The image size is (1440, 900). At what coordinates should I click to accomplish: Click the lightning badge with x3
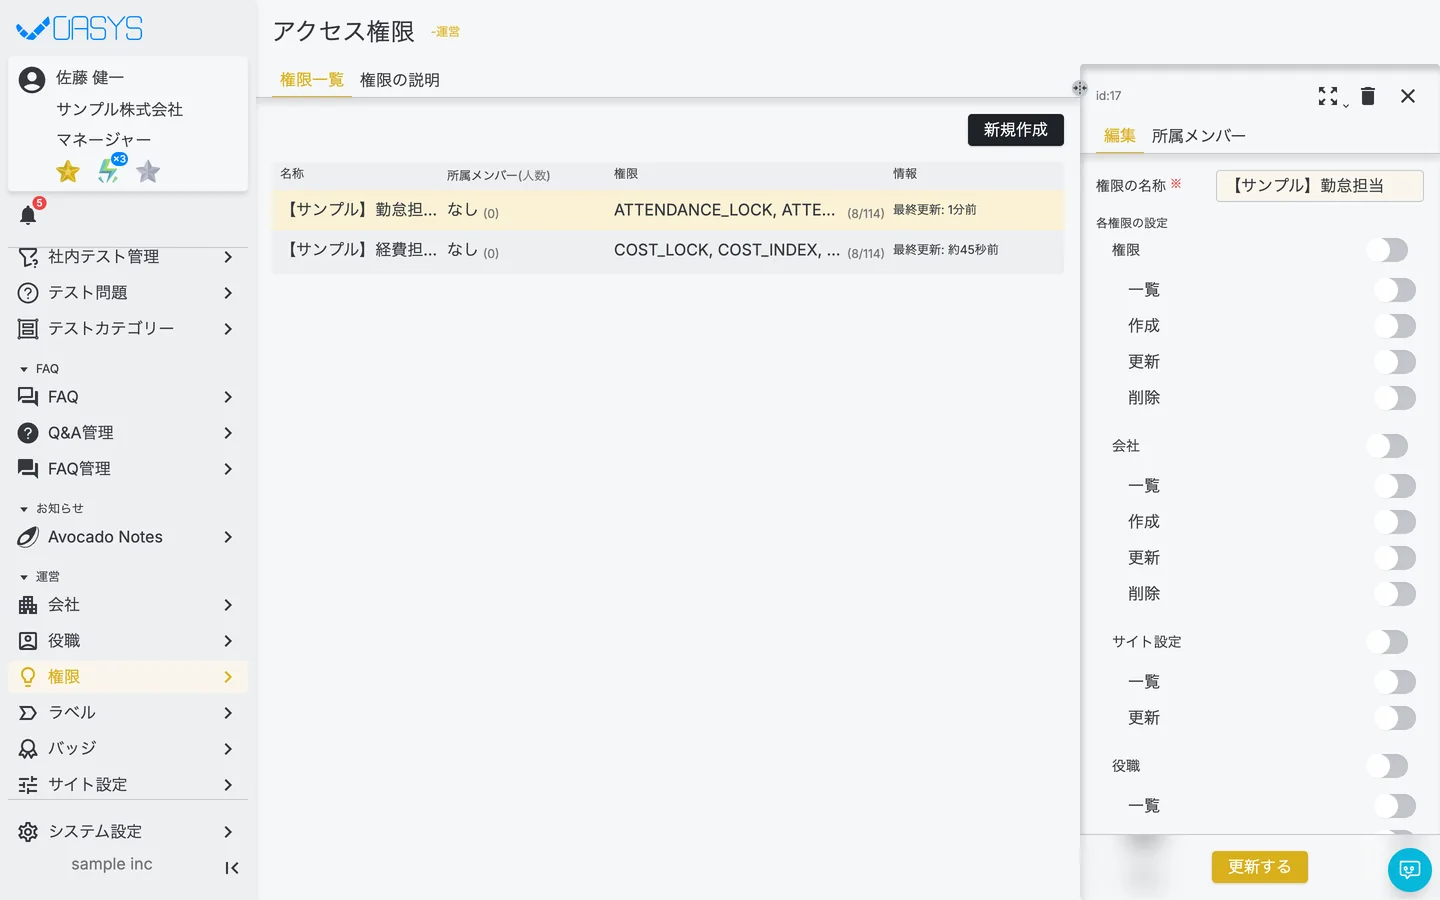coord(109,171)
